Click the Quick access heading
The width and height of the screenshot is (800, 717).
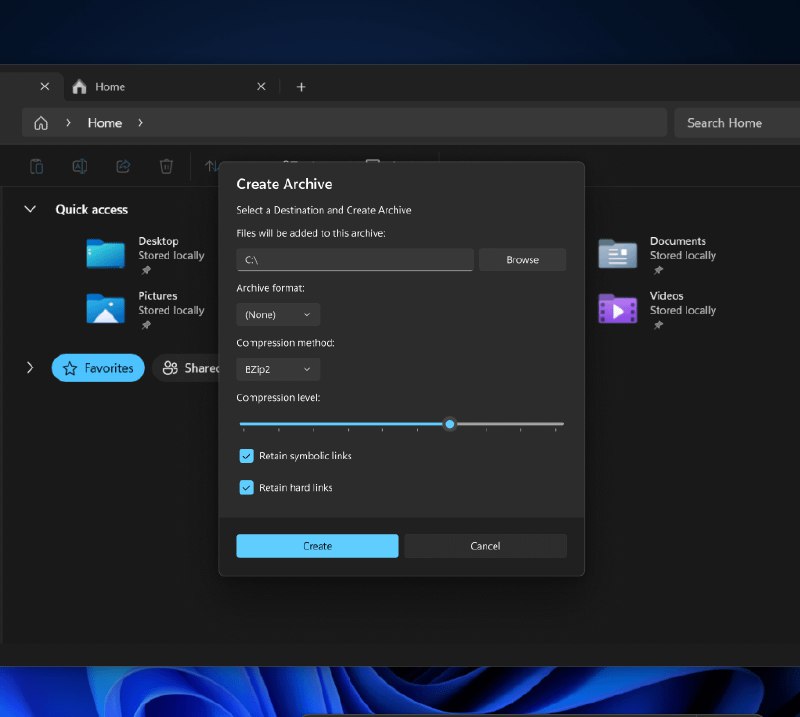(x=91, y=209)
